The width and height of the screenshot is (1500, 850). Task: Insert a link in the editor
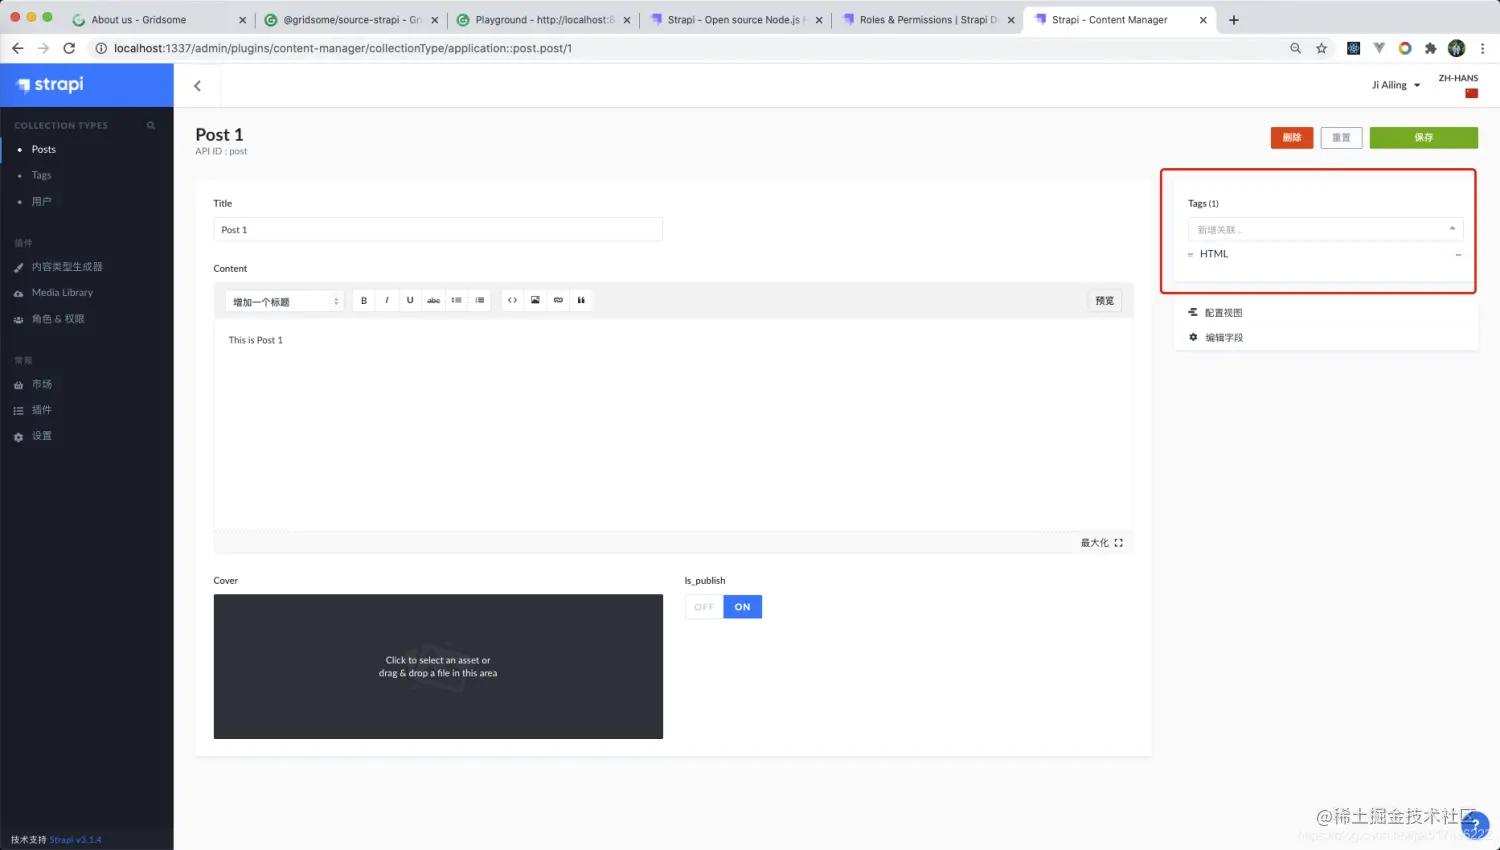(558, 300)
